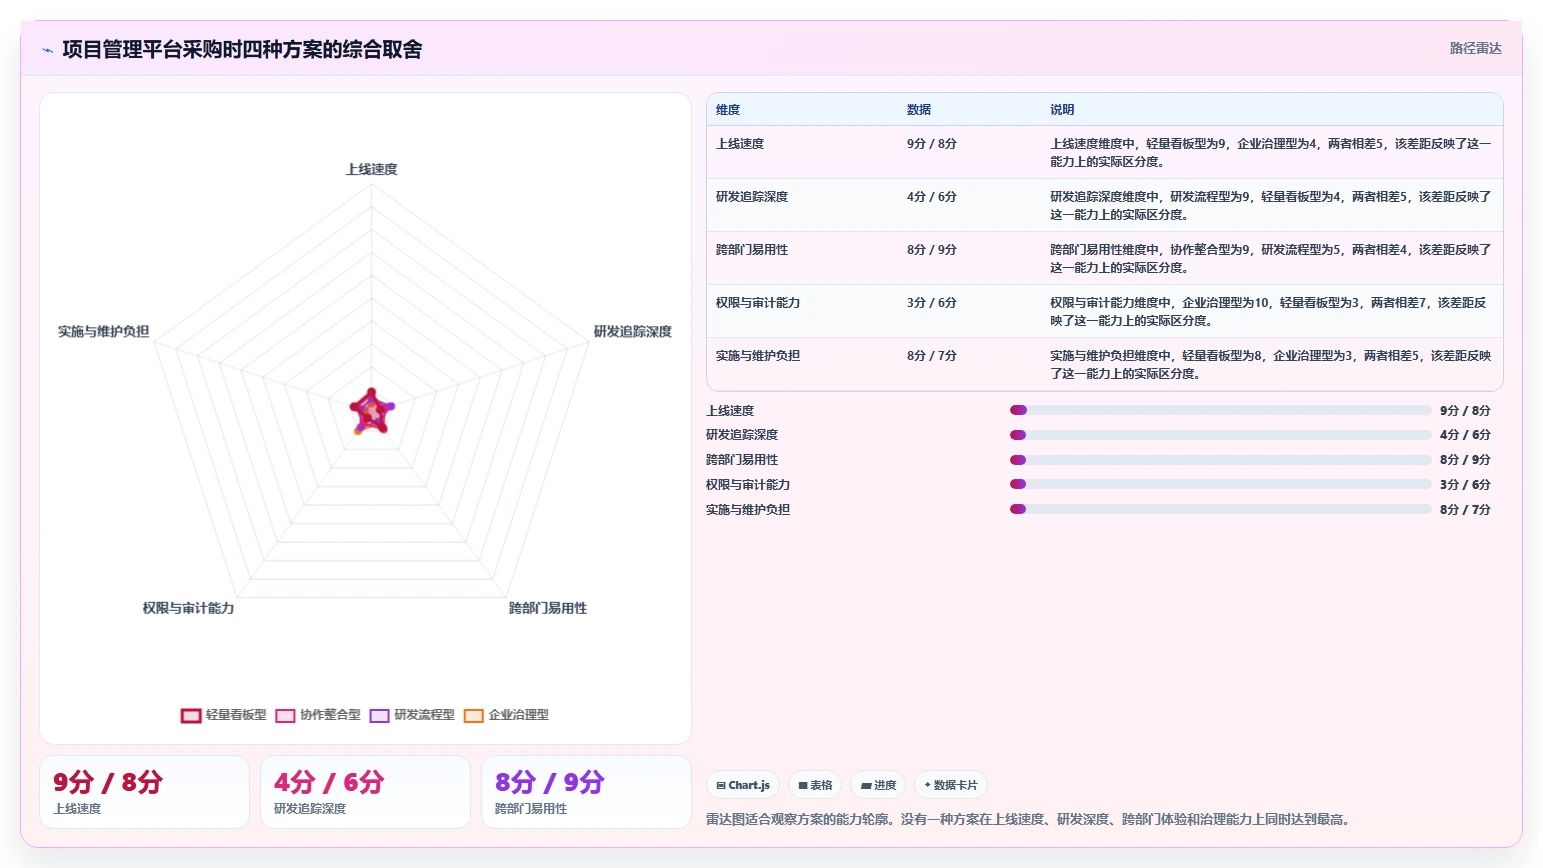Viewport: 1543px width, 868px height.
Task: Click the 进度 tag
Action: click(x=878, y=785)
